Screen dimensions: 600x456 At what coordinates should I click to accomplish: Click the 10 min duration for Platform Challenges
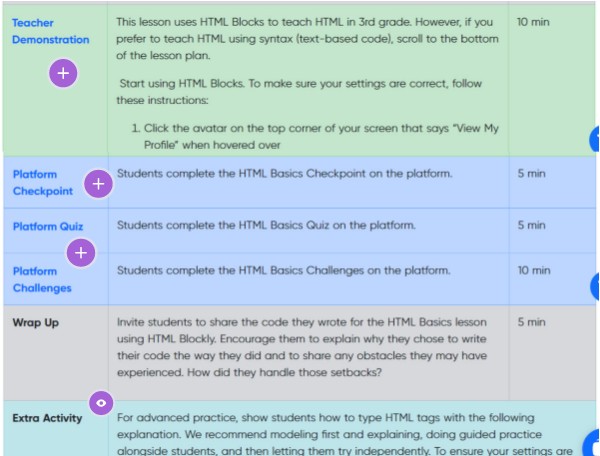[534, 270]
